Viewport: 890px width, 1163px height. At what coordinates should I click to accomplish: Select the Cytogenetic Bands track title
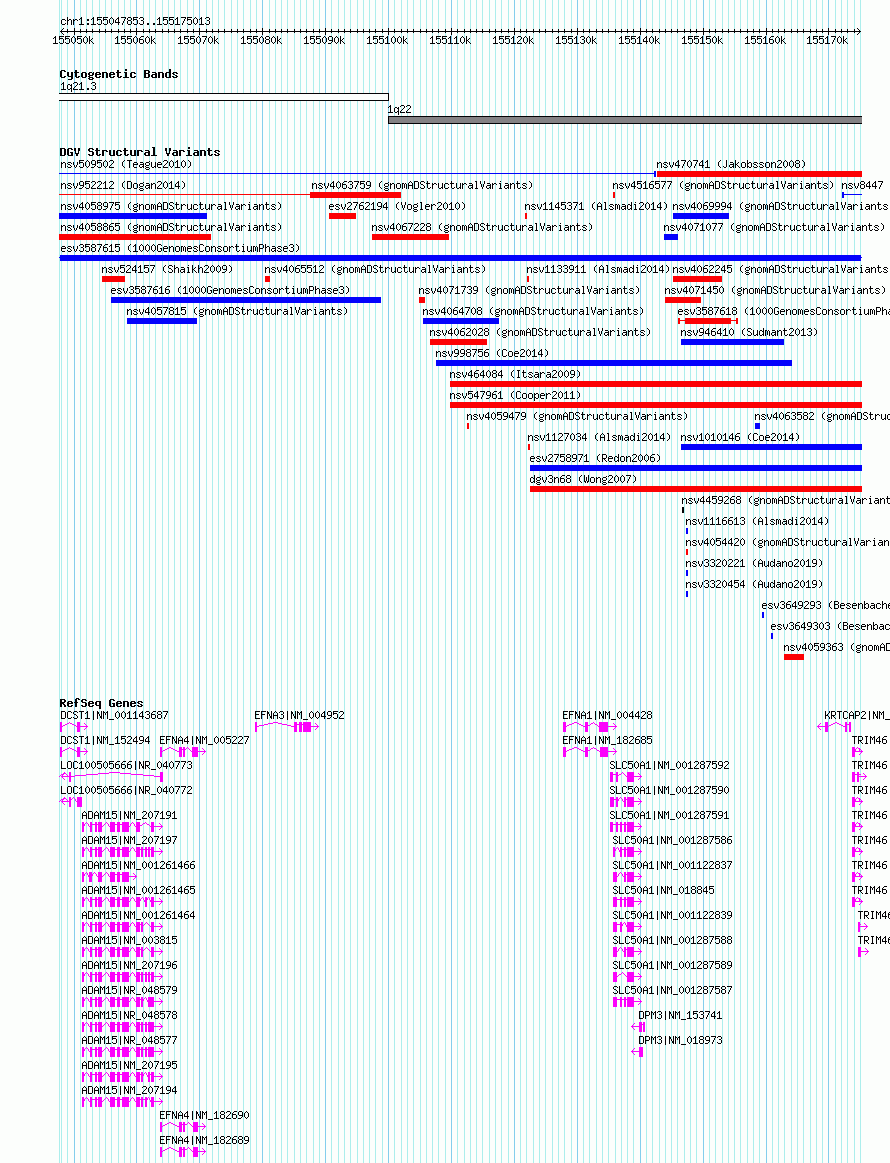[119, 74]
